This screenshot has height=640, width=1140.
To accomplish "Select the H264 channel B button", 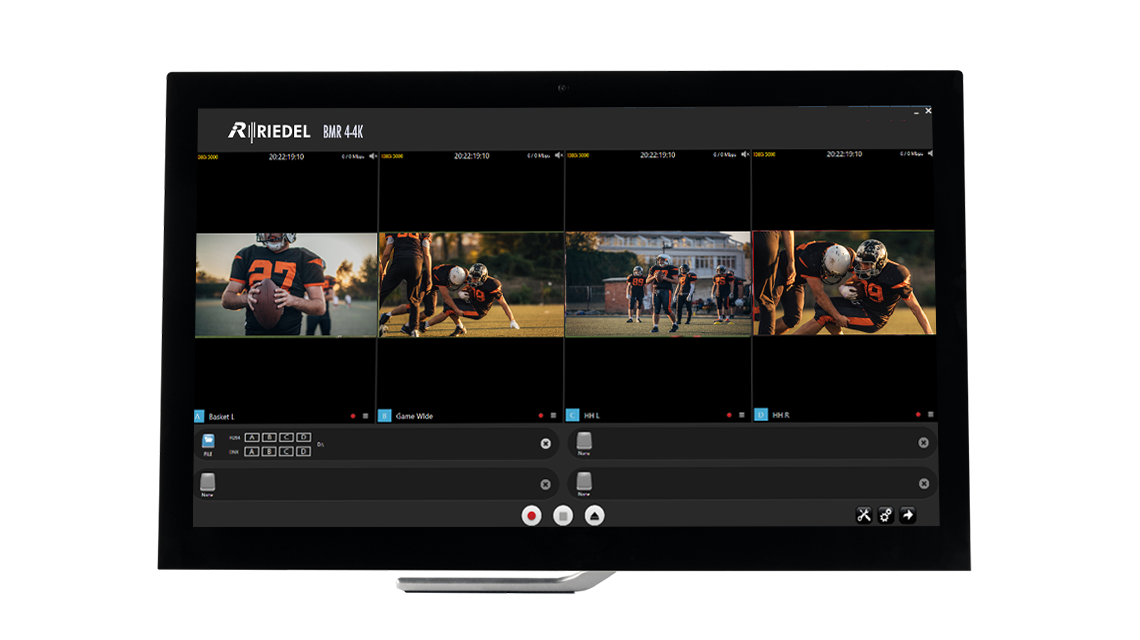I will point(269,437).
